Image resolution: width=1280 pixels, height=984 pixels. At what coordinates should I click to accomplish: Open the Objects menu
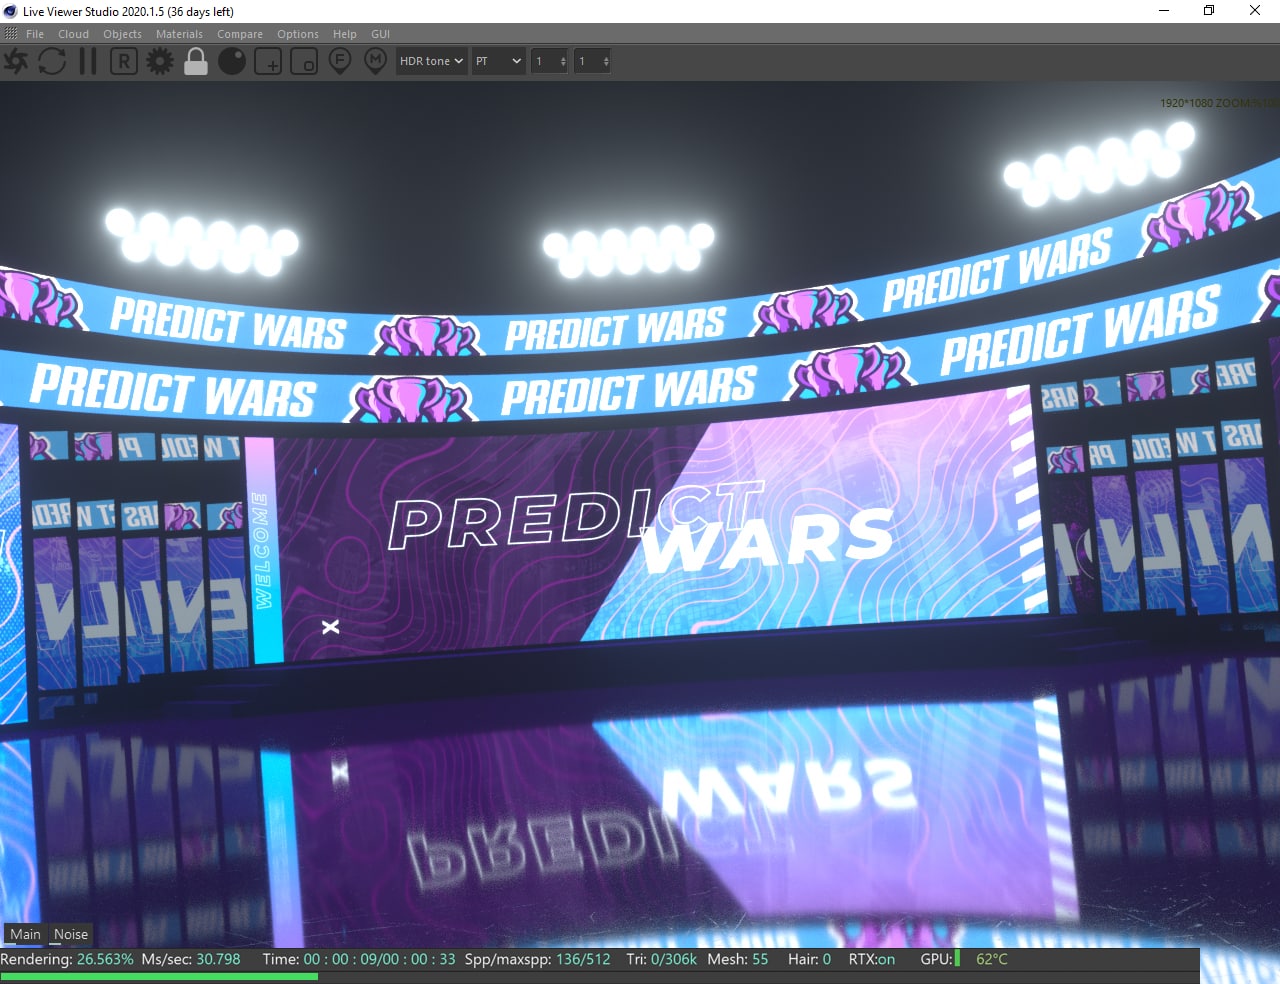tap(123, 34)
